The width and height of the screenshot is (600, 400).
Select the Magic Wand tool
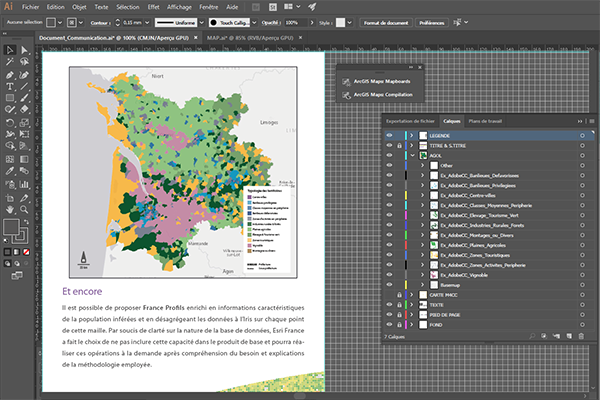click(x=9, y=62)
